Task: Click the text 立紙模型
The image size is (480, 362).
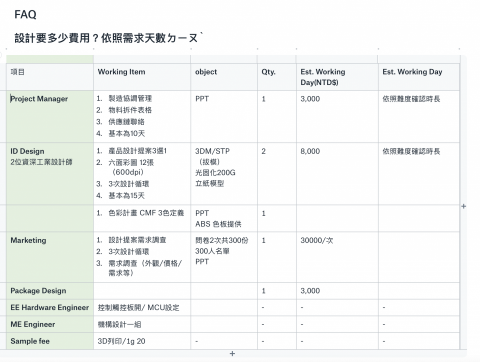Action: point(209,183)
